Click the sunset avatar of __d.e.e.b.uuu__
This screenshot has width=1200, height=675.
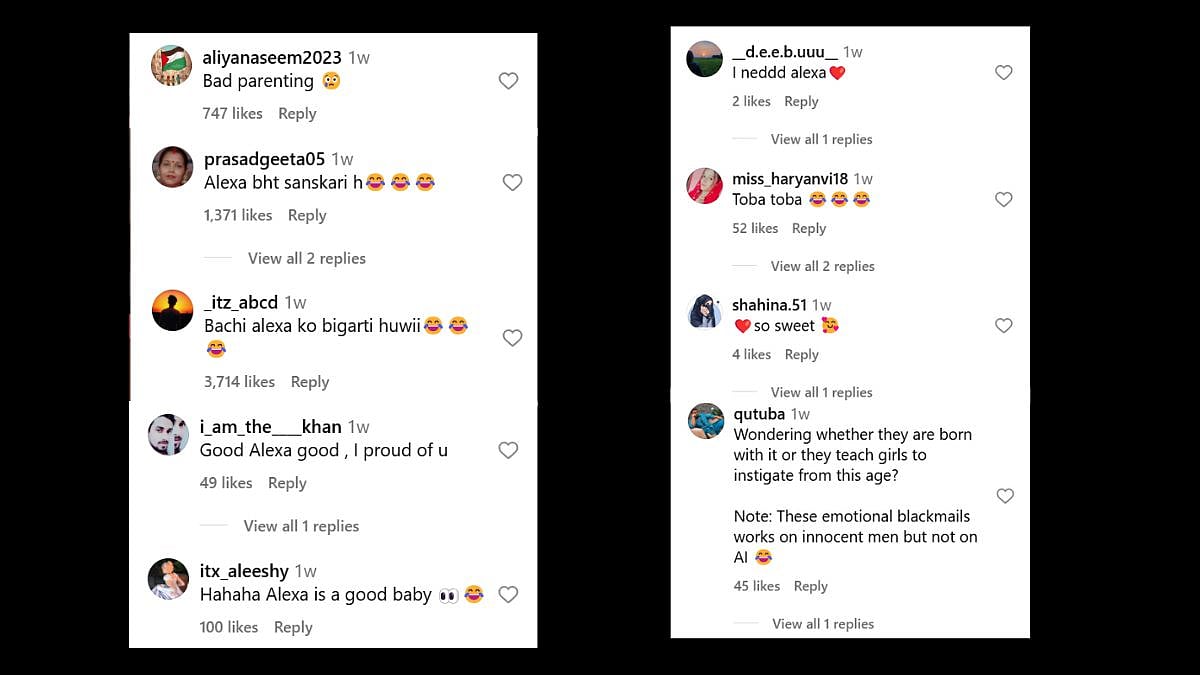point(705,59)
